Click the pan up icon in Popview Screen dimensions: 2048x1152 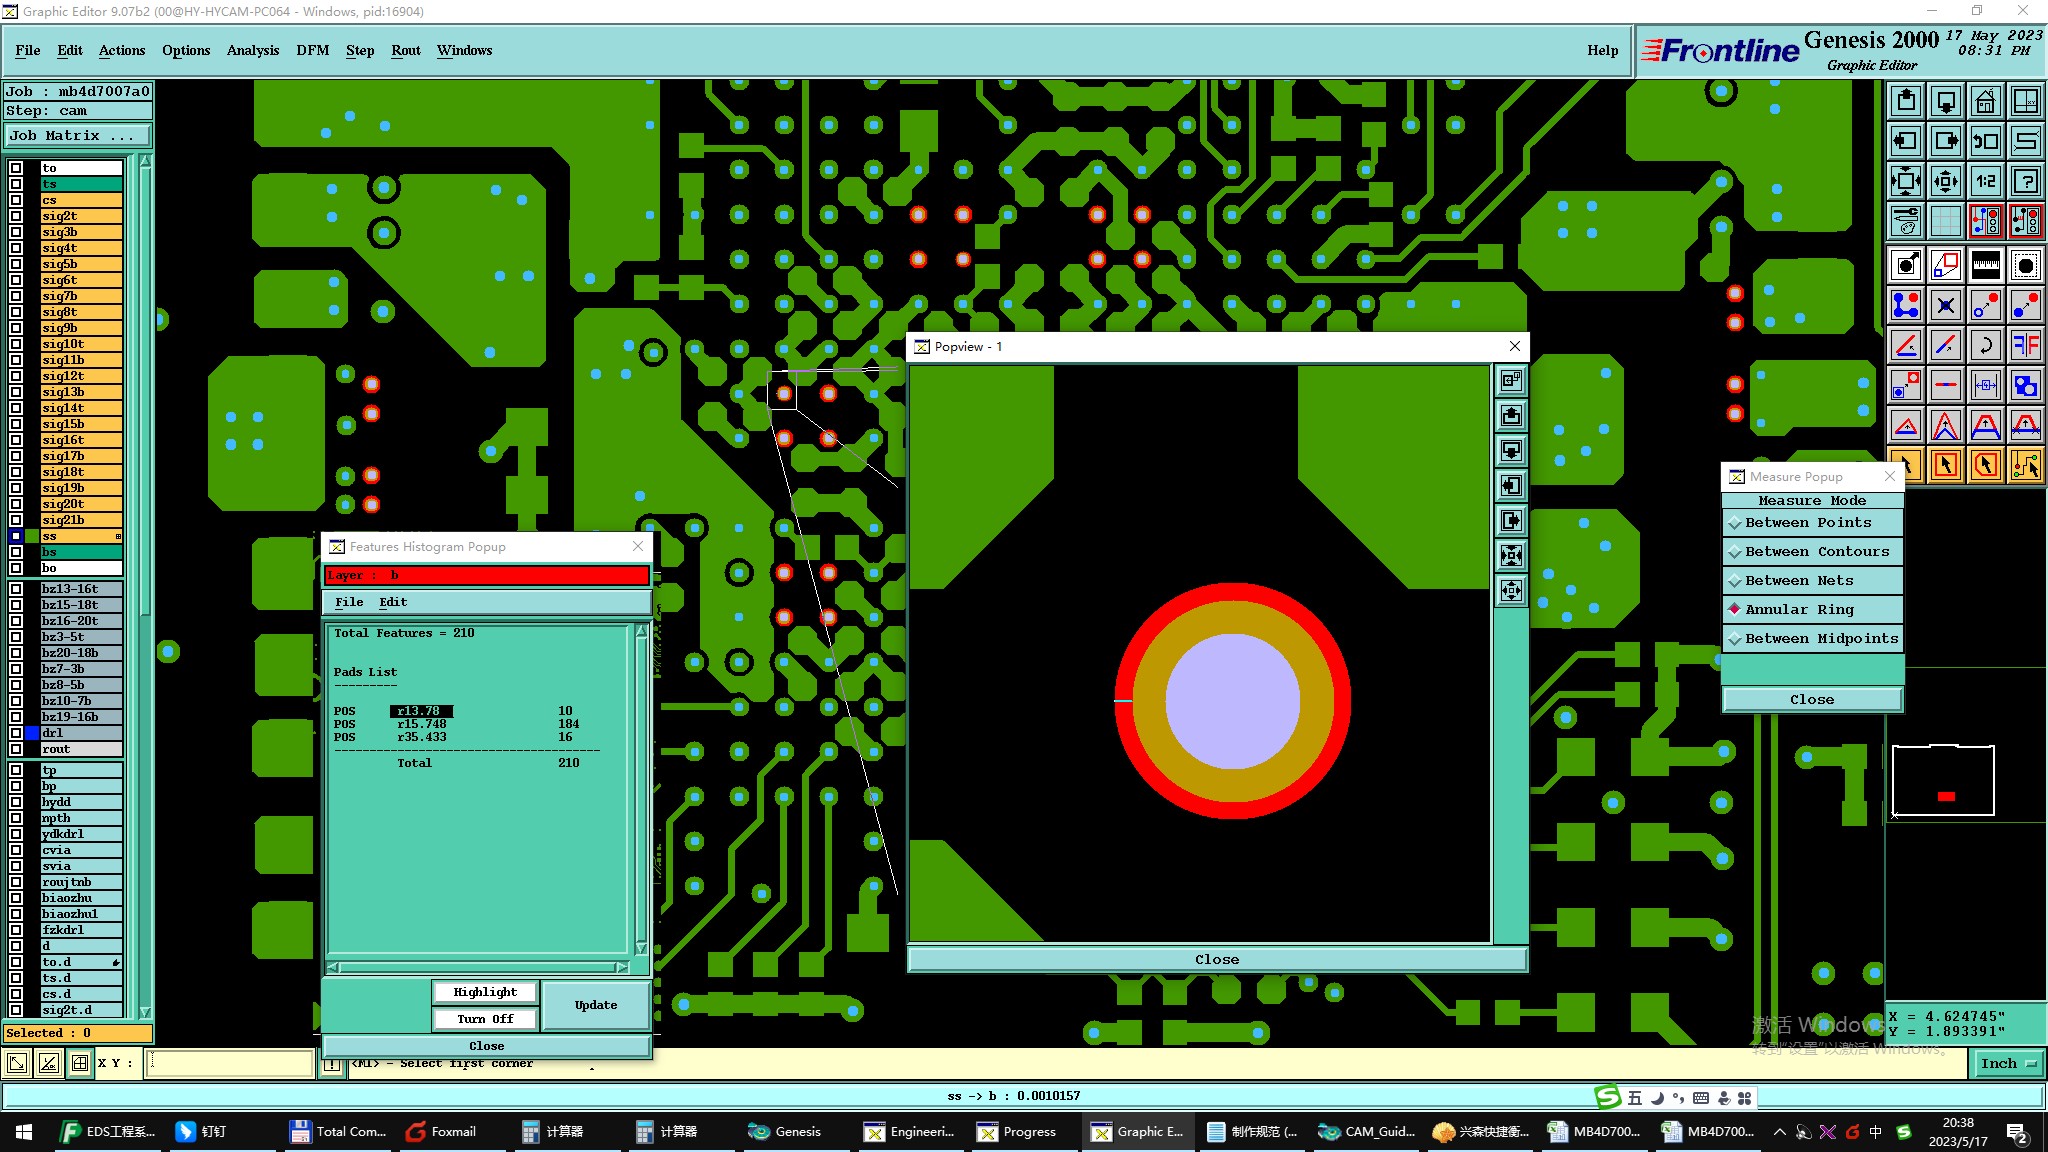click(1511, 415)
